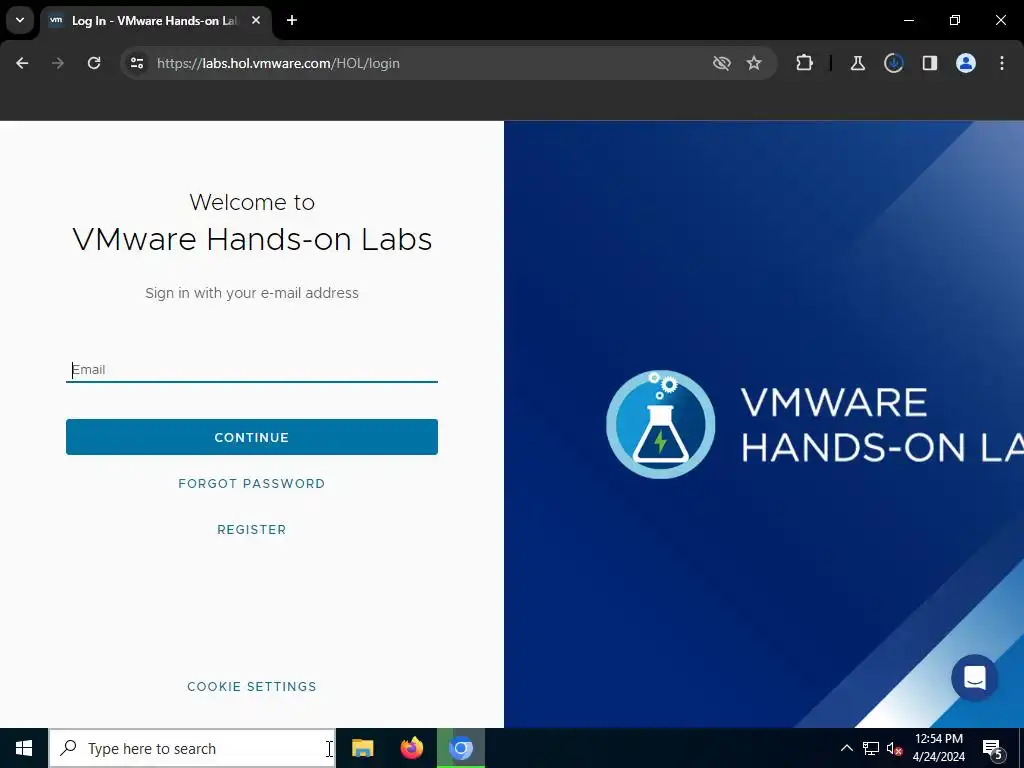Open the Chrome three-dot menu
Viewport: 1024px width, 768px height.
[1002, 63]
